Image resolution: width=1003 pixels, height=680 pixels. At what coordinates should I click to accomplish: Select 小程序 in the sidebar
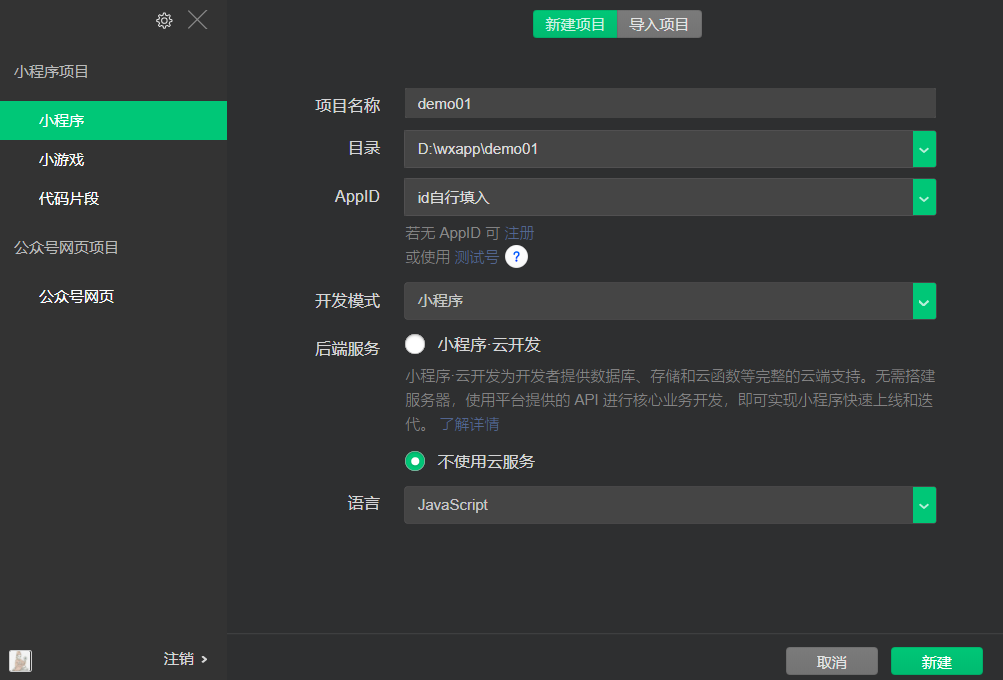113,120
